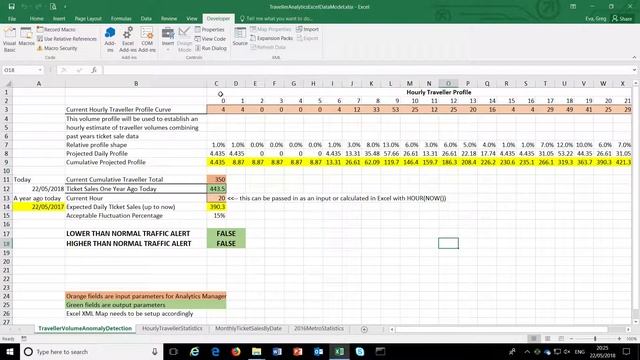Toggle Use Relative References
This screenshot has width=640, height=360.
point(67,39)
